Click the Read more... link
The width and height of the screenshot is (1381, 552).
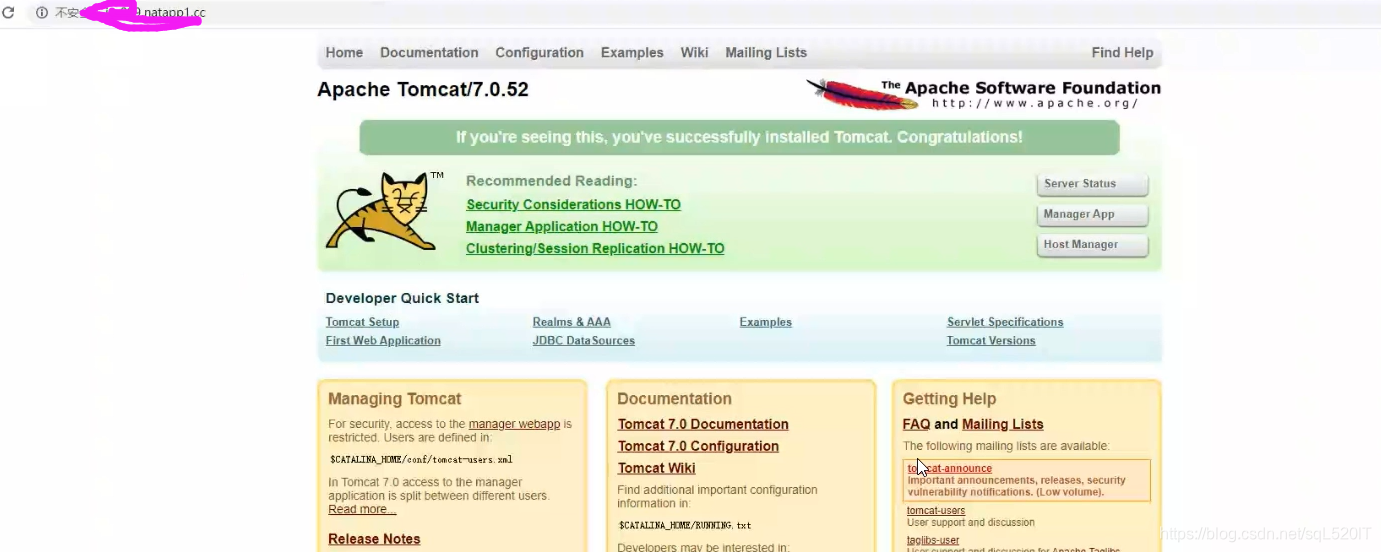[x=362, y=510]
